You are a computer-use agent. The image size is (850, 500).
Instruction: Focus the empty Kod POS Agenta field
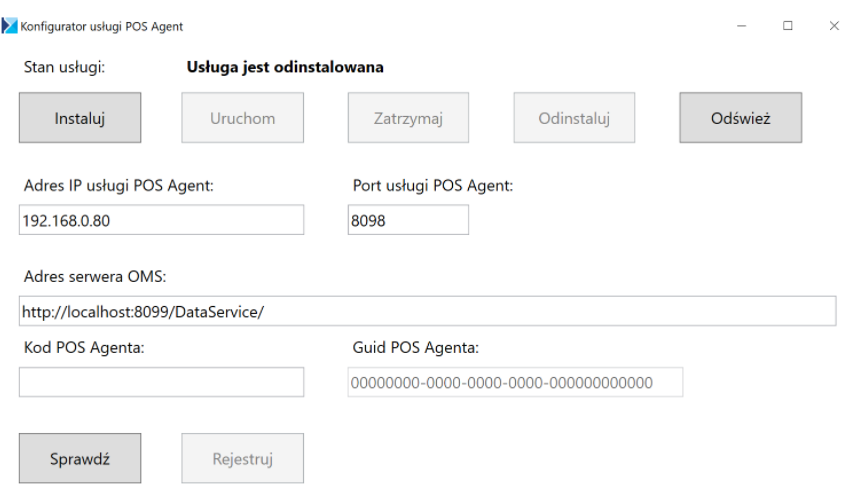(x=161, y=382)
